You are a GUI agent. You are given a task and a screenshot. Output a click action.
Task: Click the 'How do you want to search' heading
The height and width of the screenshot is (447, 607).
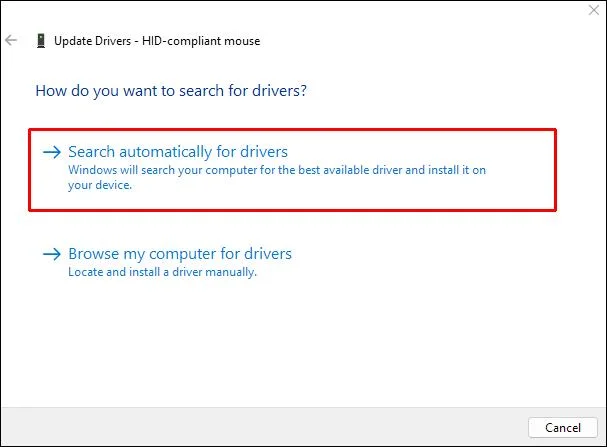171,90
